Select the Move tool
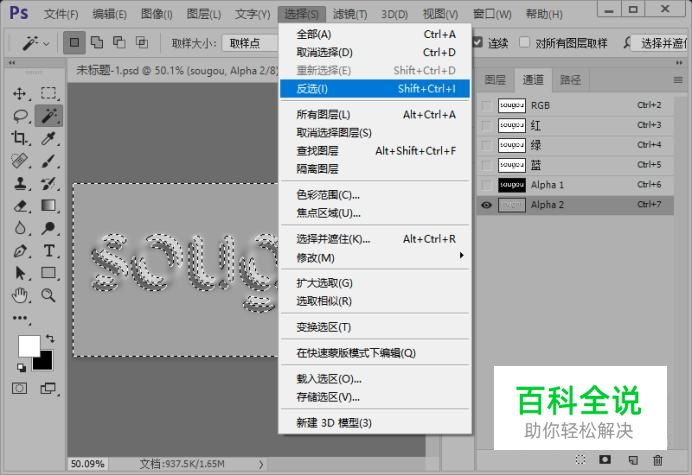 point(19,94)
